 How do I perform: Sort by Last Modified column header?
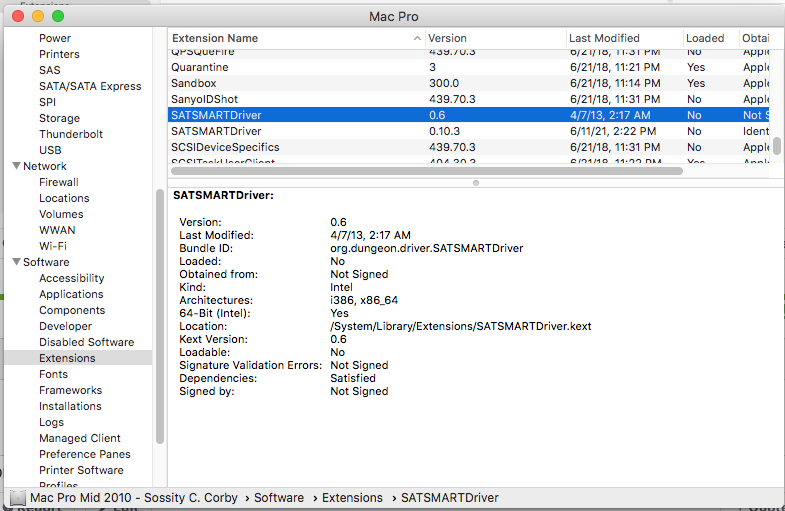point(604,39)
